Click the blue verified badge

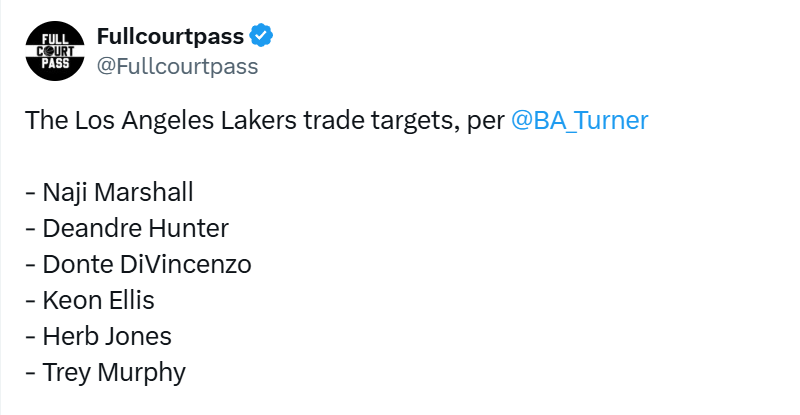point(262,37)
